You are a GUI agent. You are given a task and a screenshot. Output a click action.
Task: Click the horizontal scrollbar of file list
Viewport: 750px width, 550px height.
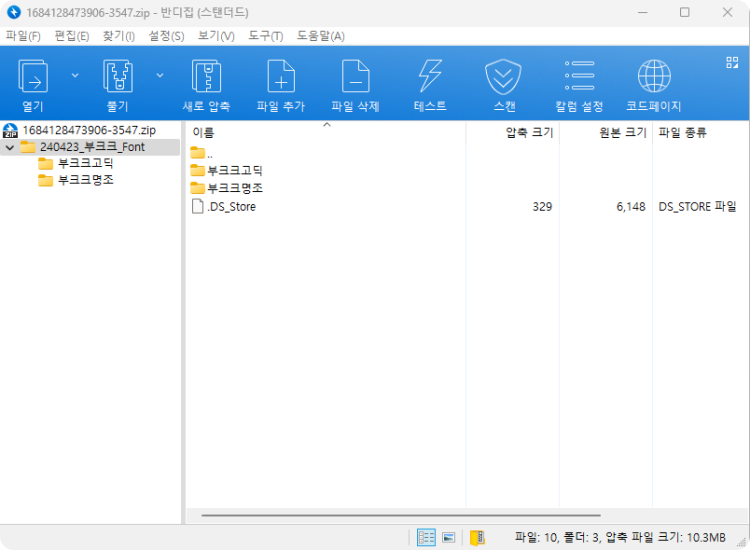pos(401,516)
